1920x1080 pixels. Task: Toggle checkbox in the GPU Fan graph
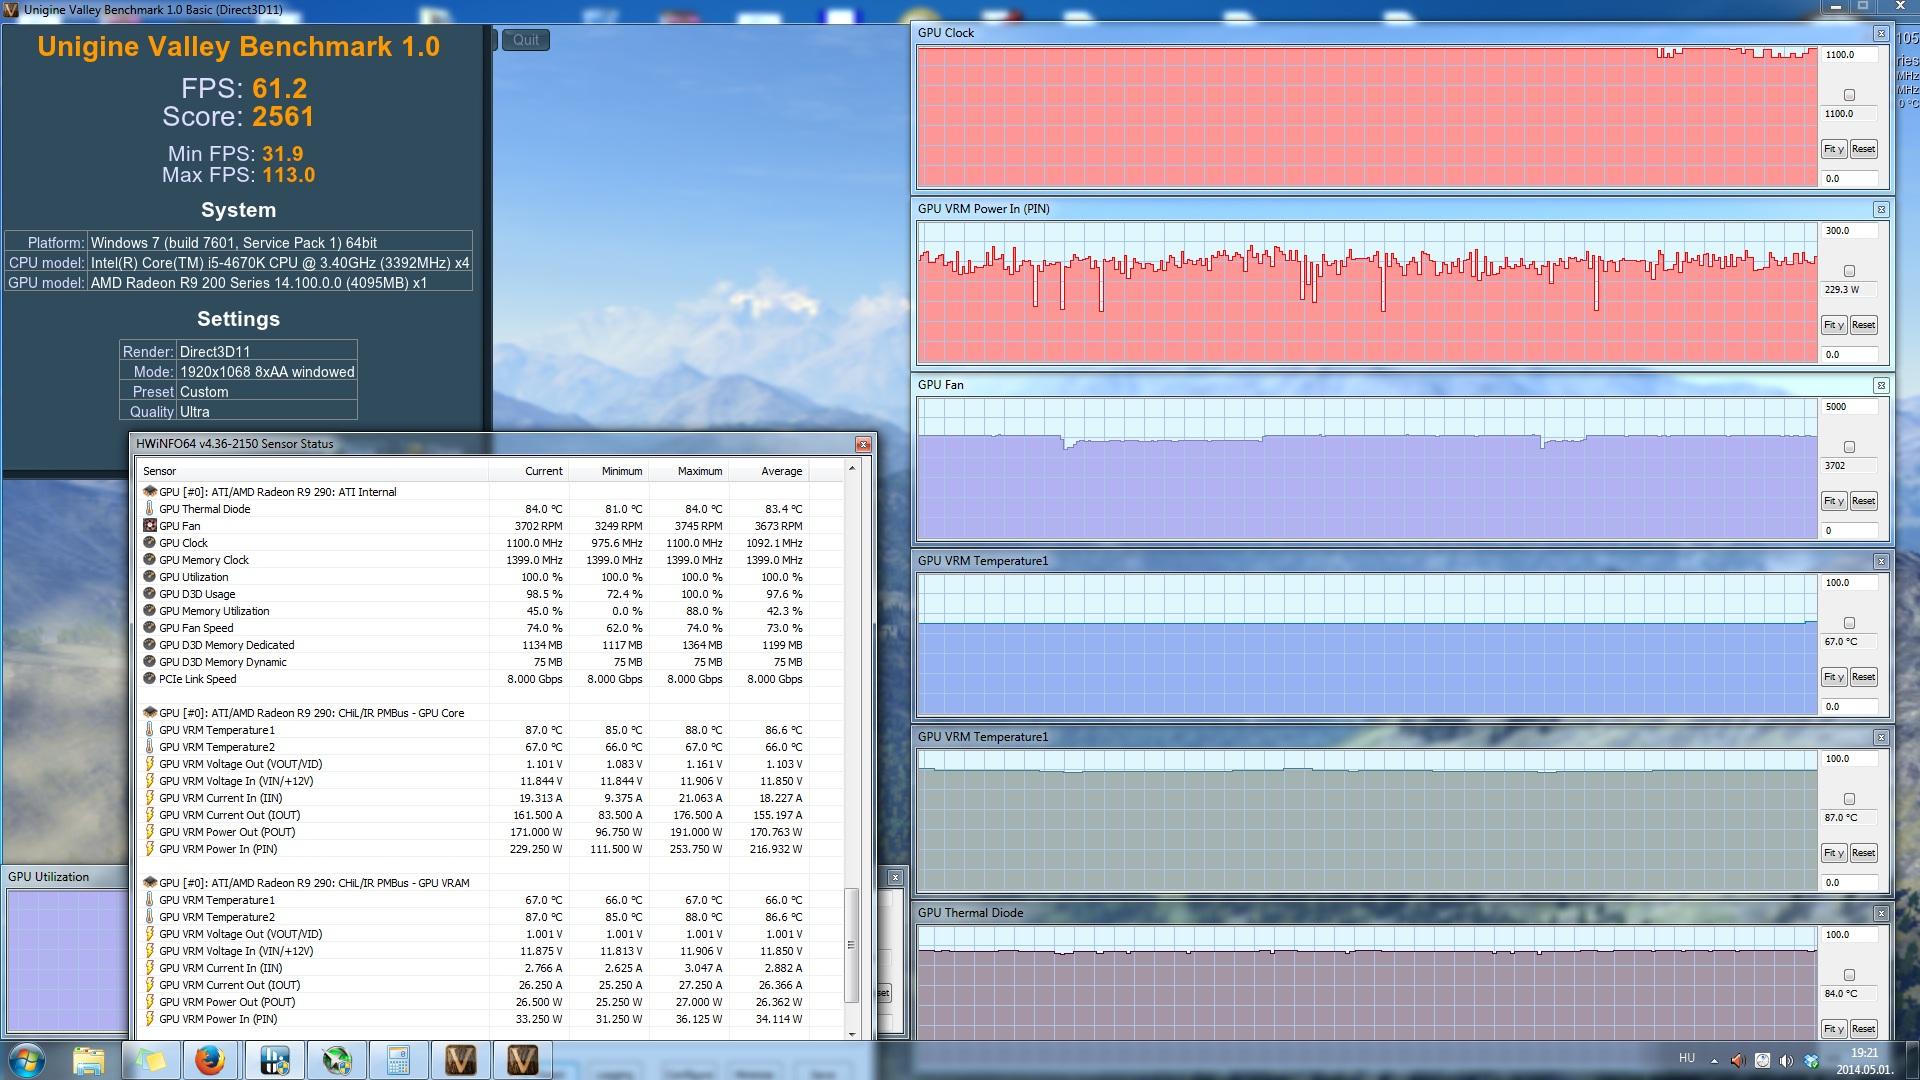(1849, 447)
